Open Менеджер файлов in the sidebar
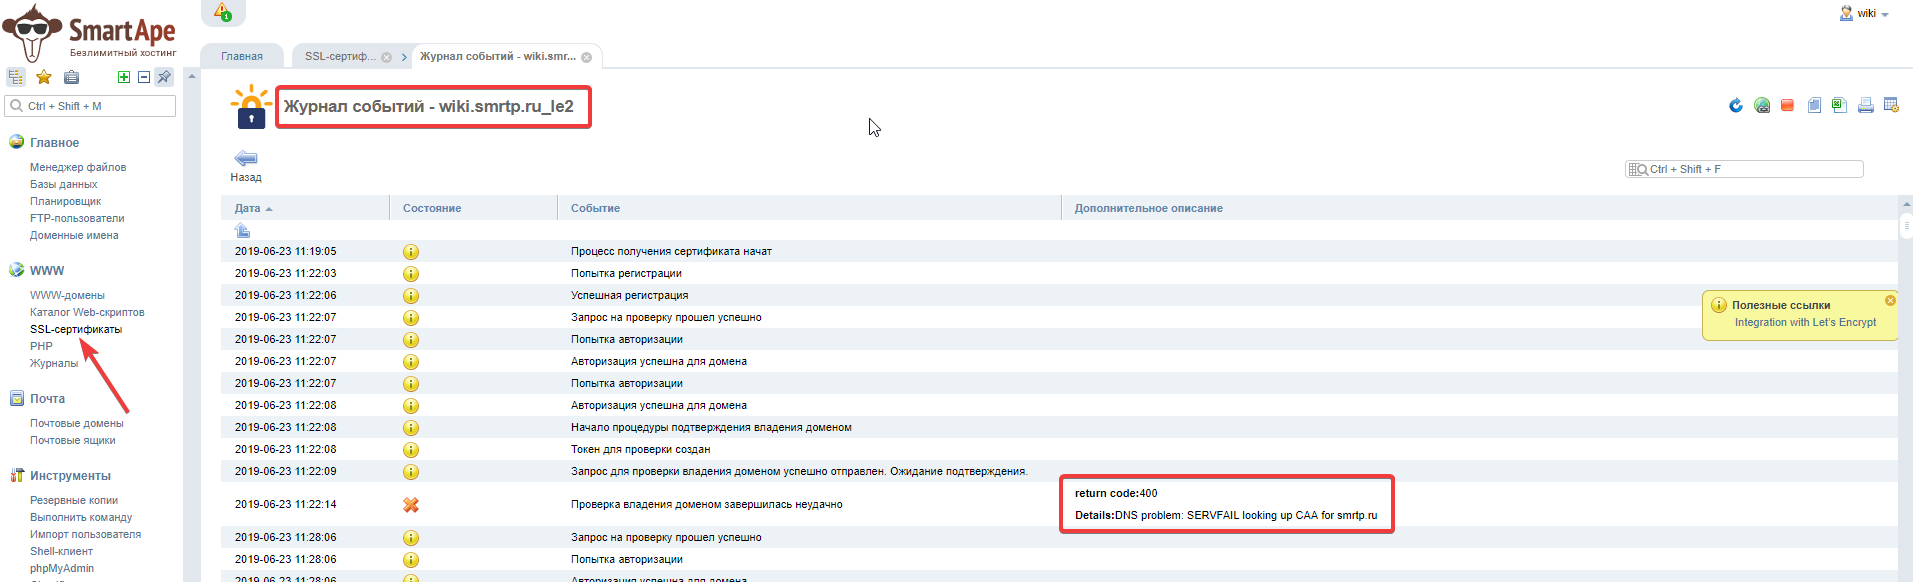This screenshot has width=1913, height=582. click(x=78, y=167)
